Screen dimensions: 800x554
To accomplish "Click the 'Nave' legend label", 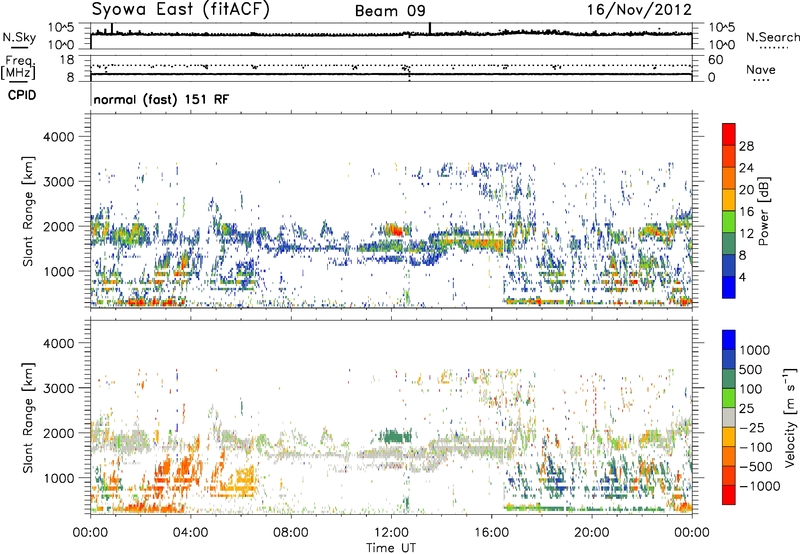I will point(760,70).
